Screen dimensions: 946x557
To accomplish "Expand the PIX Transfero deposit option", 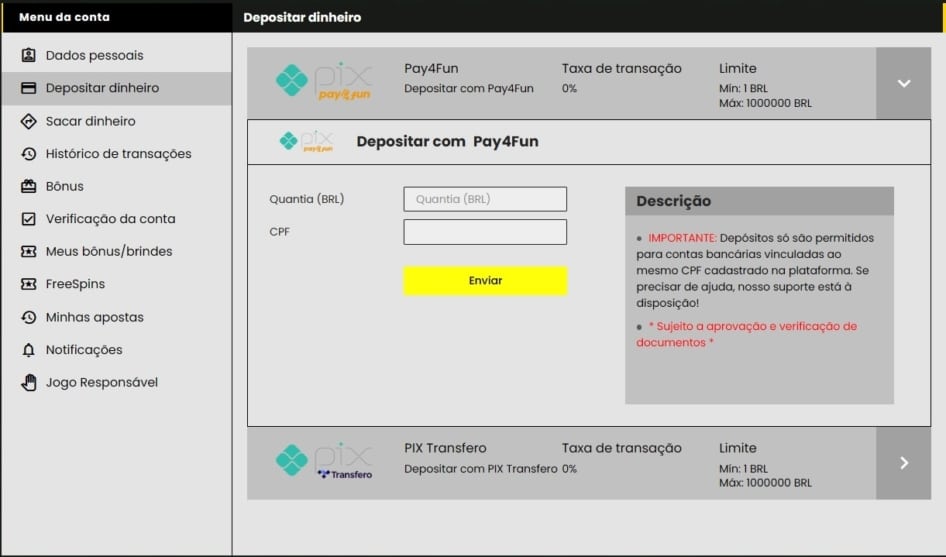I will pyautogui.click(x=903, y=463).
